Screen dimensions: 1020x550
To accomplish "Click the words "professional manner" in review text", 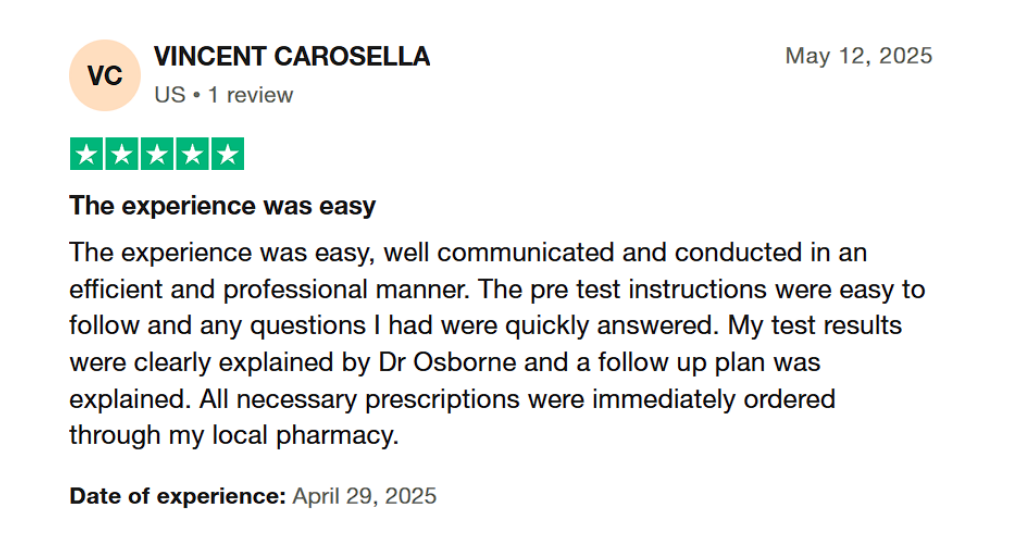I will tap(346, 290).
